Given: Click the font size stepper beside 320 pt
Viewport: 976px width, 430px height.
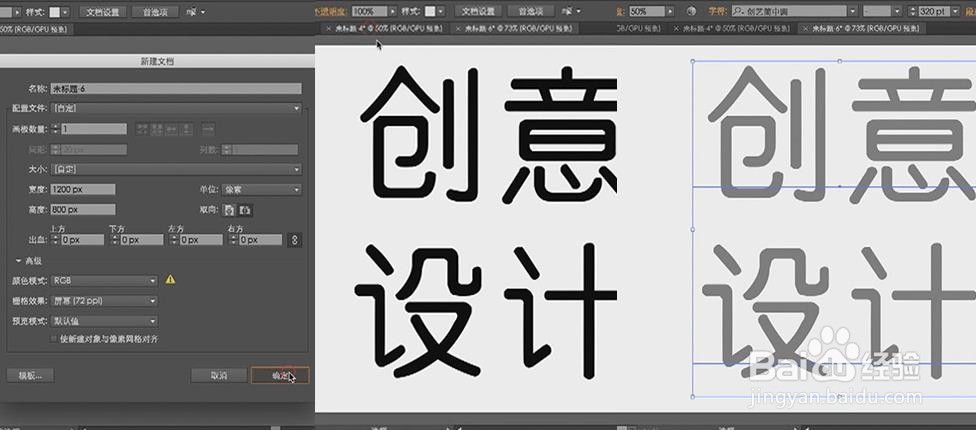Looking at the screenshot, I should [x=914, y=11].
